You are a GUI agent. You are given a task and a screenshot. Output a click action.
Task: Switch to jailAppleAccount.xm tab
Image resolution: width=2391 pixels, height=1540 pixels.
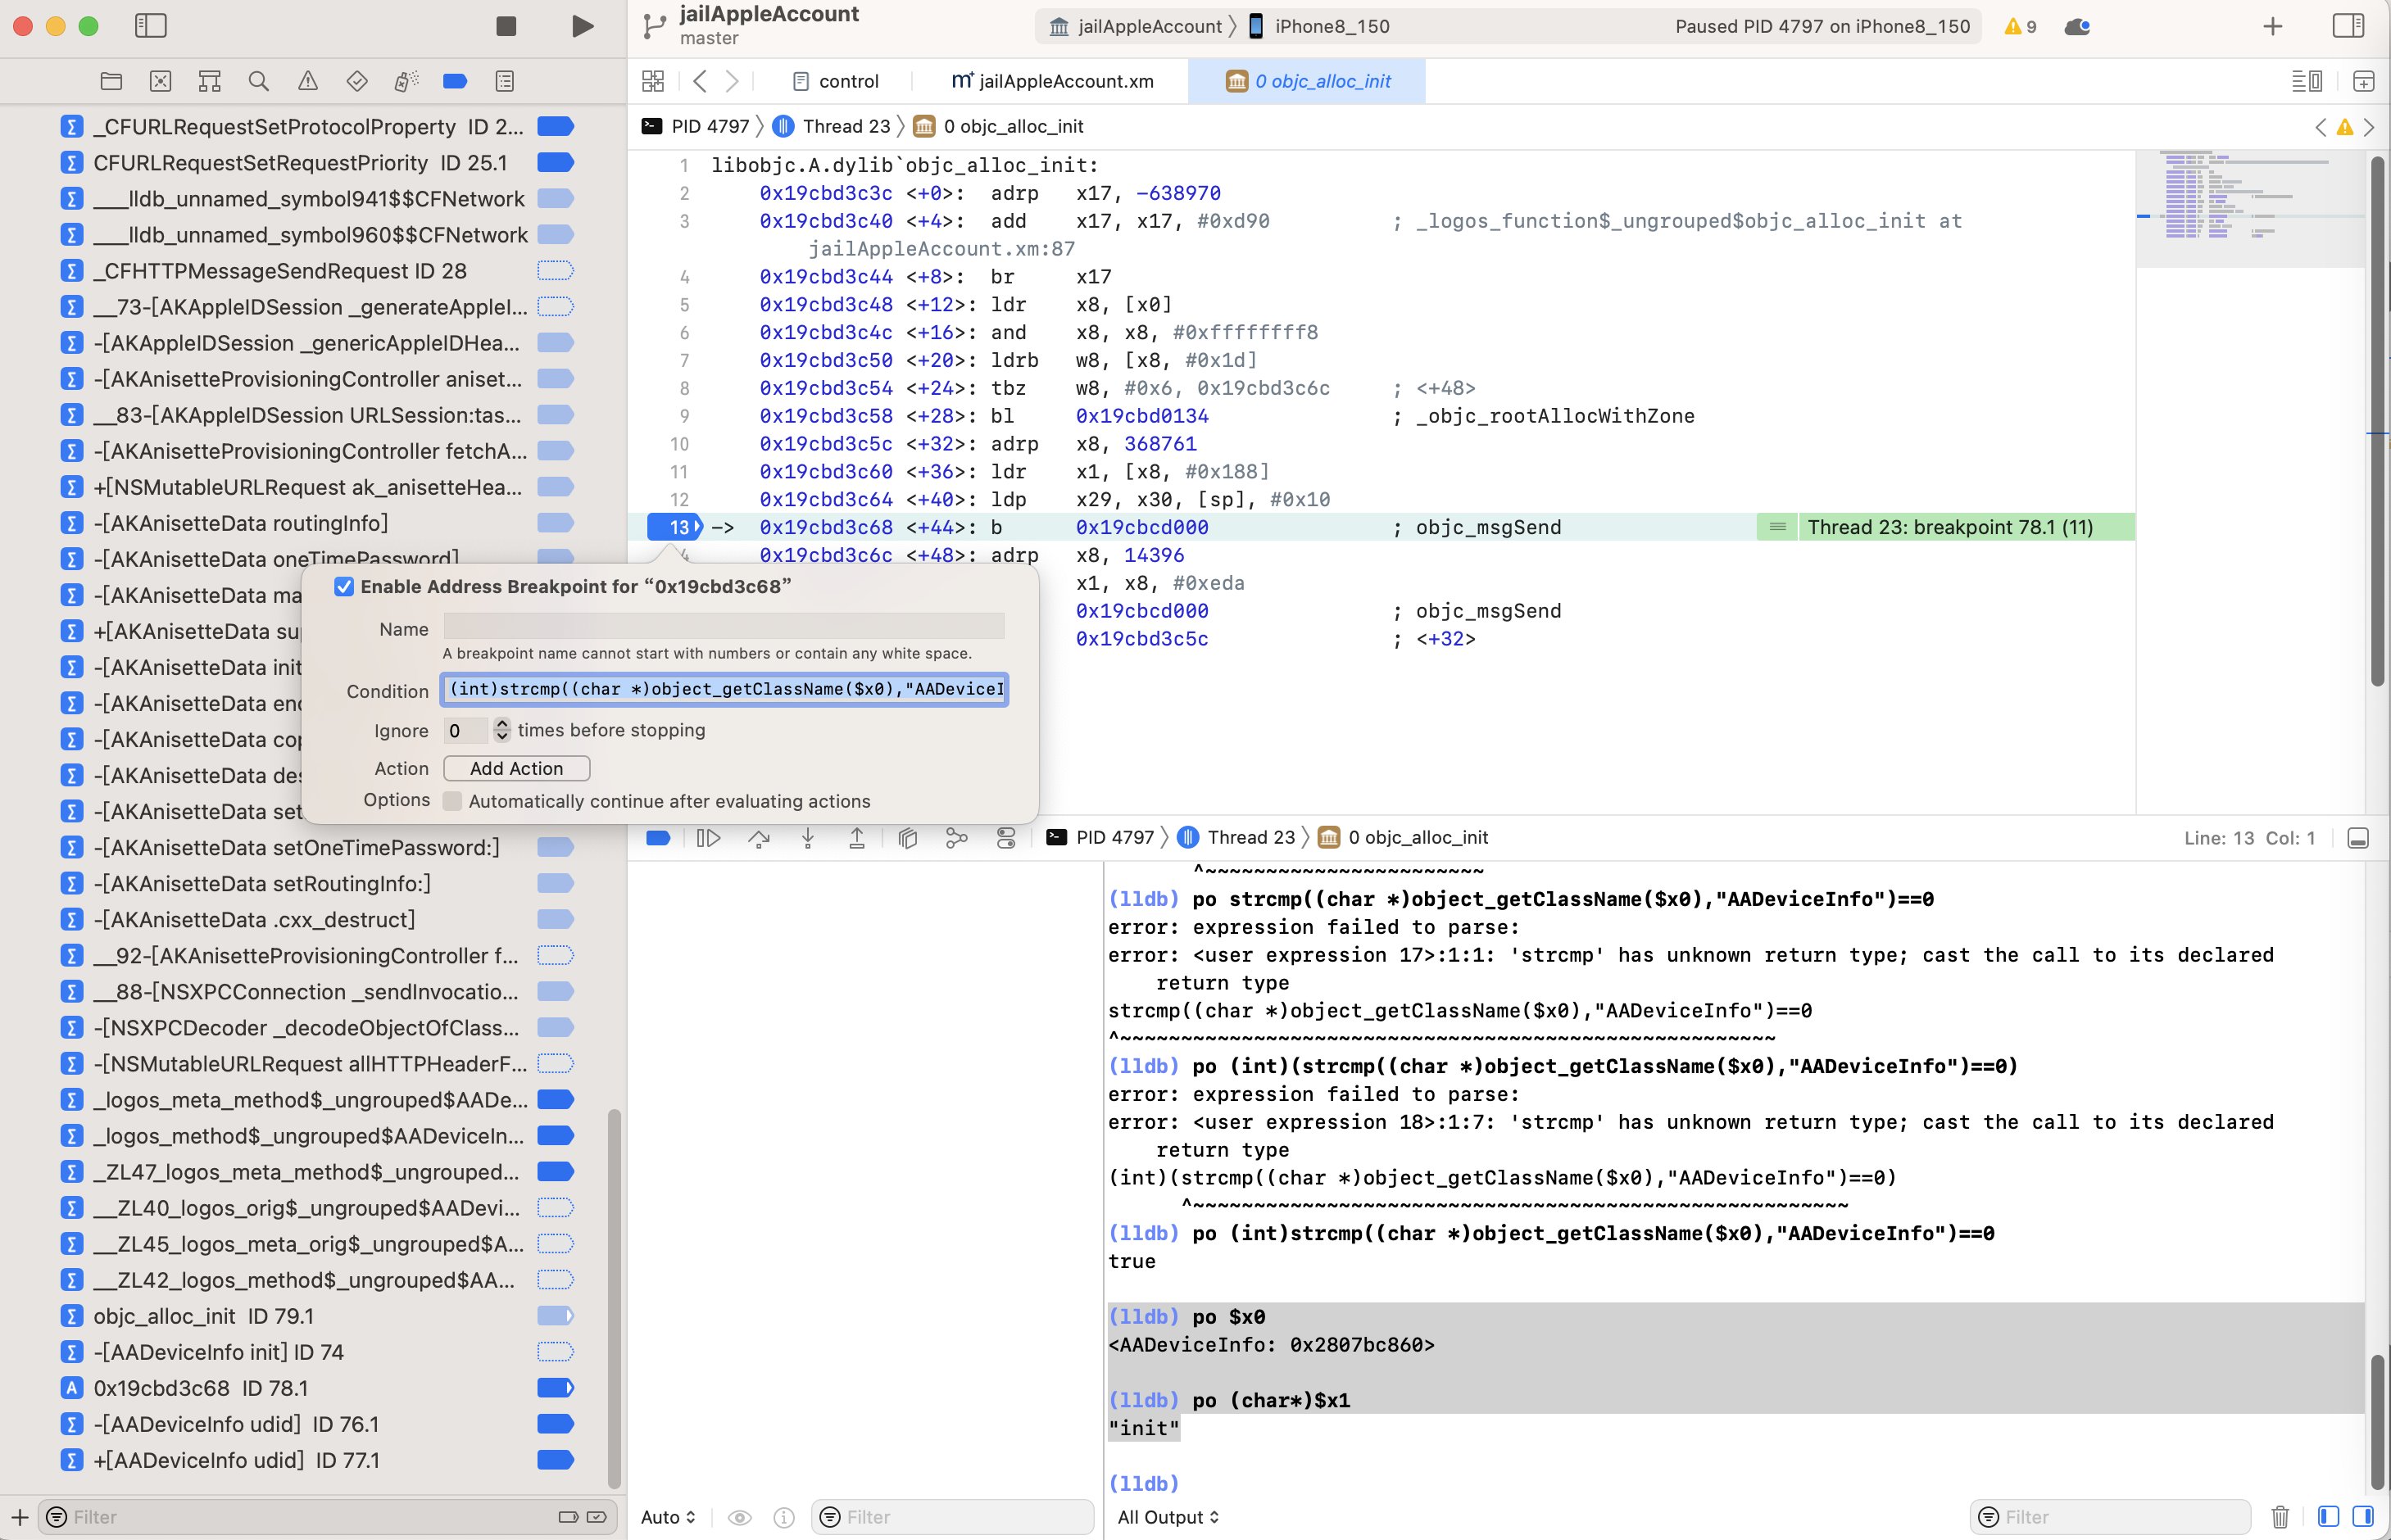tap(1052, 81)
